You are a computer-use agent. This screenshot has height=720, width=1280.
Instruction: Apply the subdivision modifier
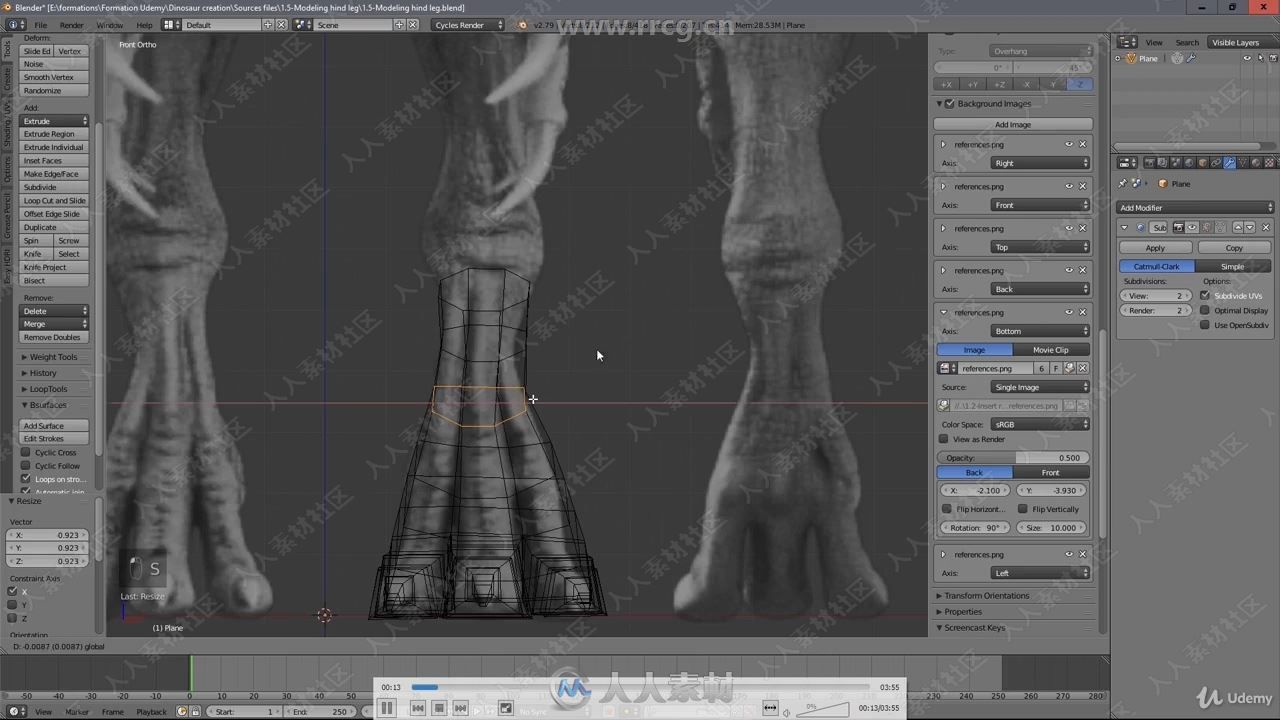click(x=1155, y=247)
